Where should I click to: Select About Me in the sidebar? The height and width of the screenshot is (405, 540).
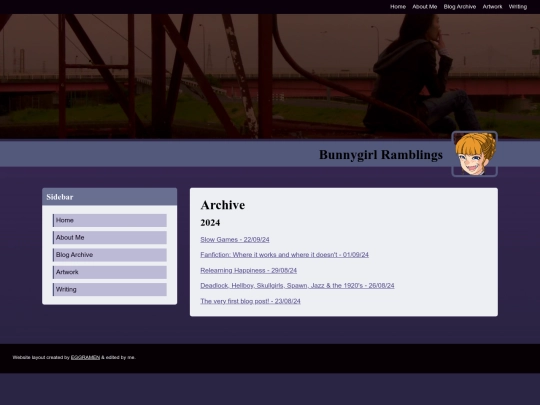pos(110,238)
